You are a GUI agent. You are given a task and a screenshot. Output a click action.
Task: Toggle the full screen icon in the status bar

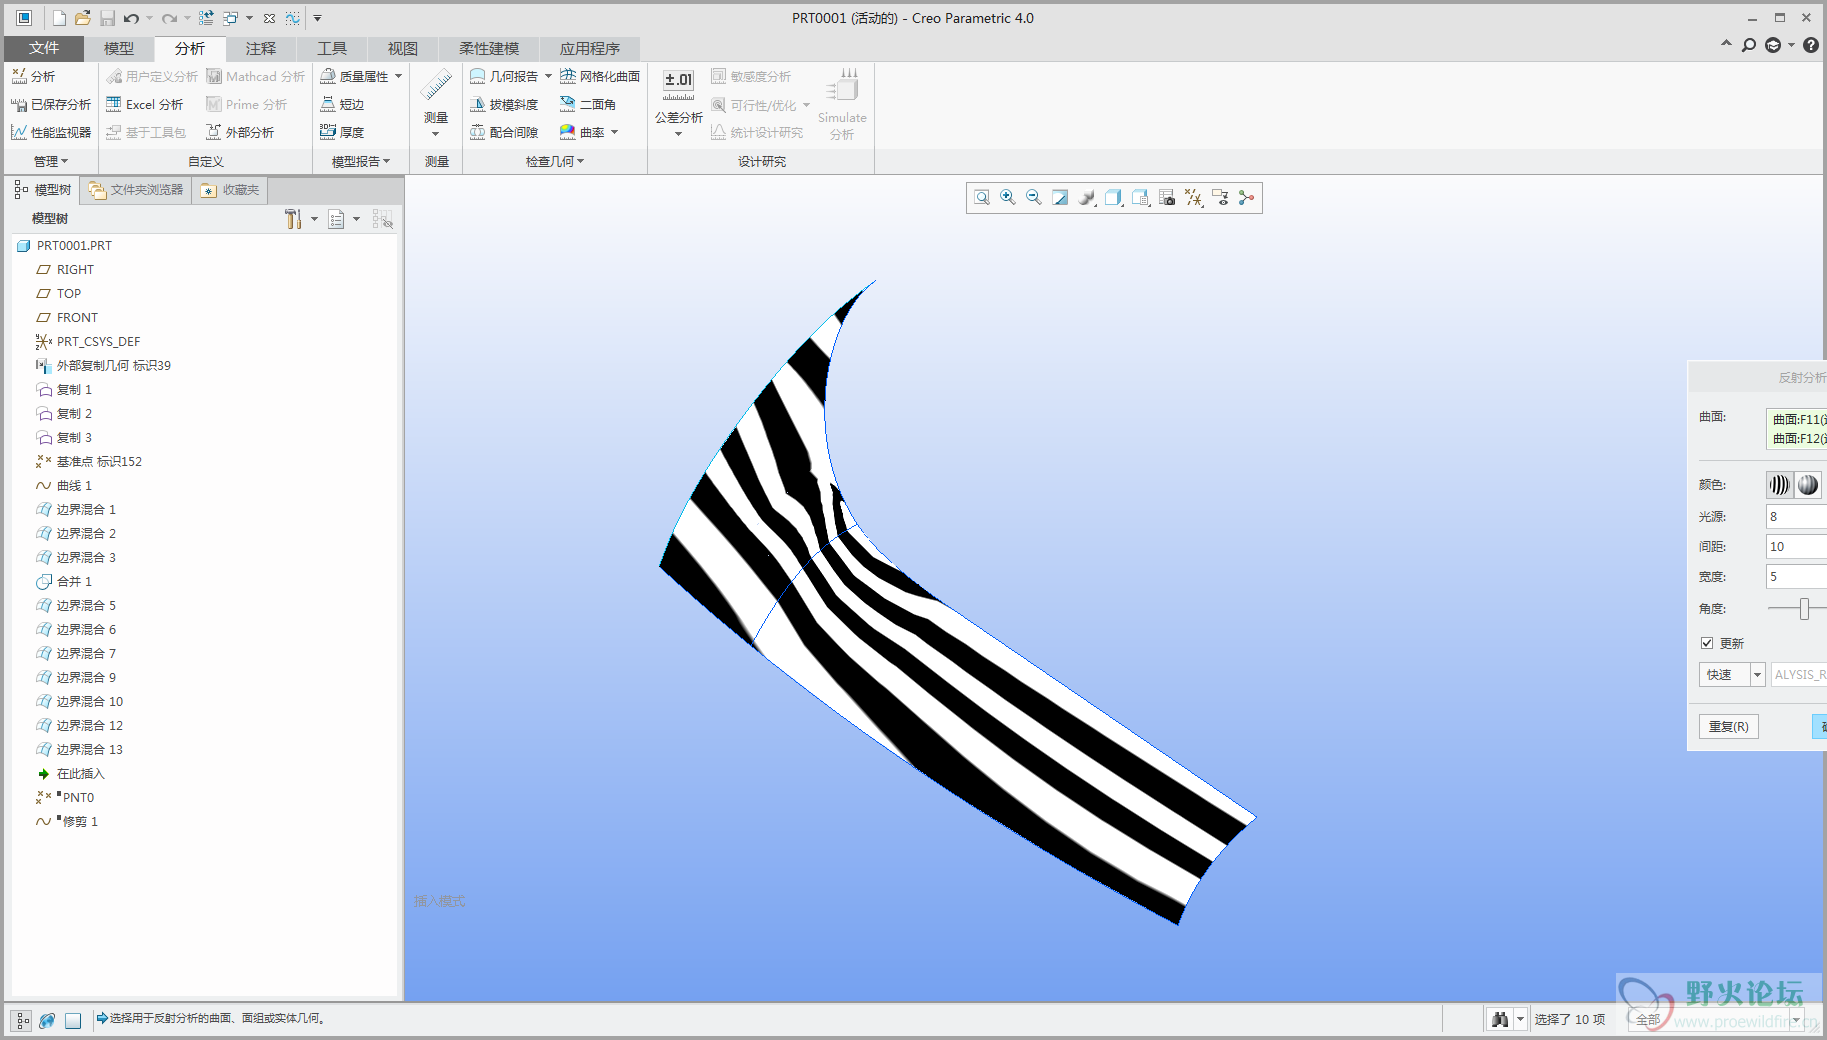coord(73,1020)
